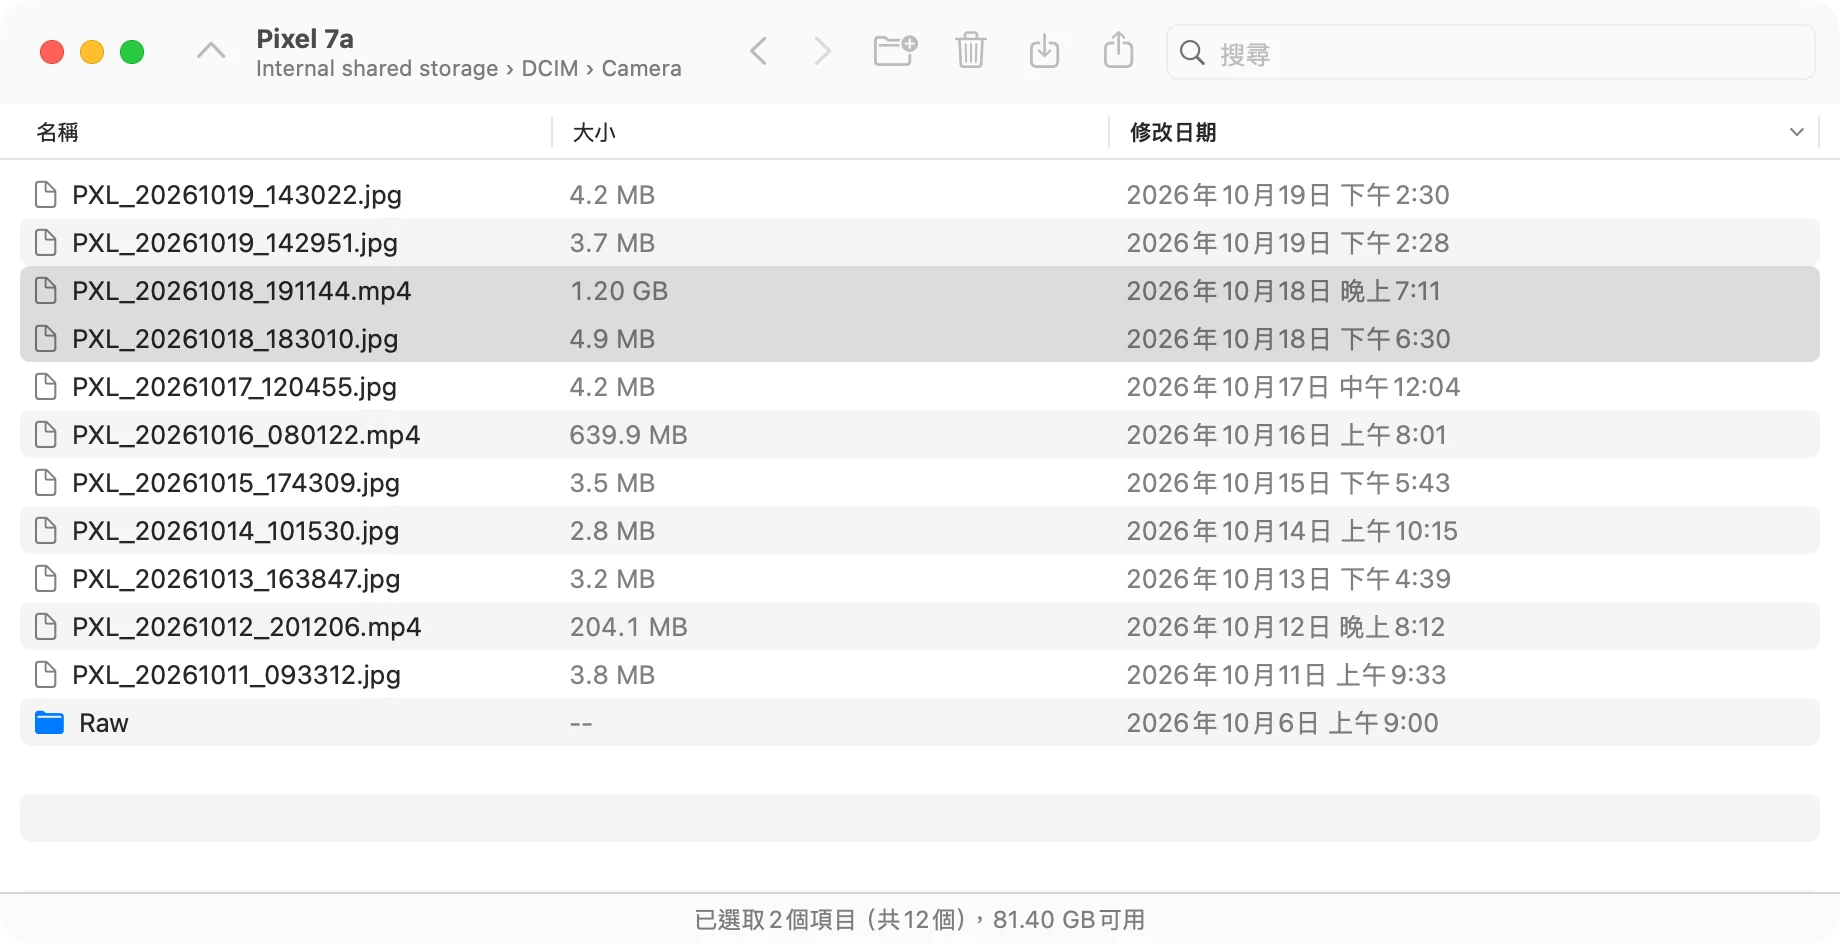
Task: Select file PXL_20261017_120455.jpg
Action: coord(234,387)
